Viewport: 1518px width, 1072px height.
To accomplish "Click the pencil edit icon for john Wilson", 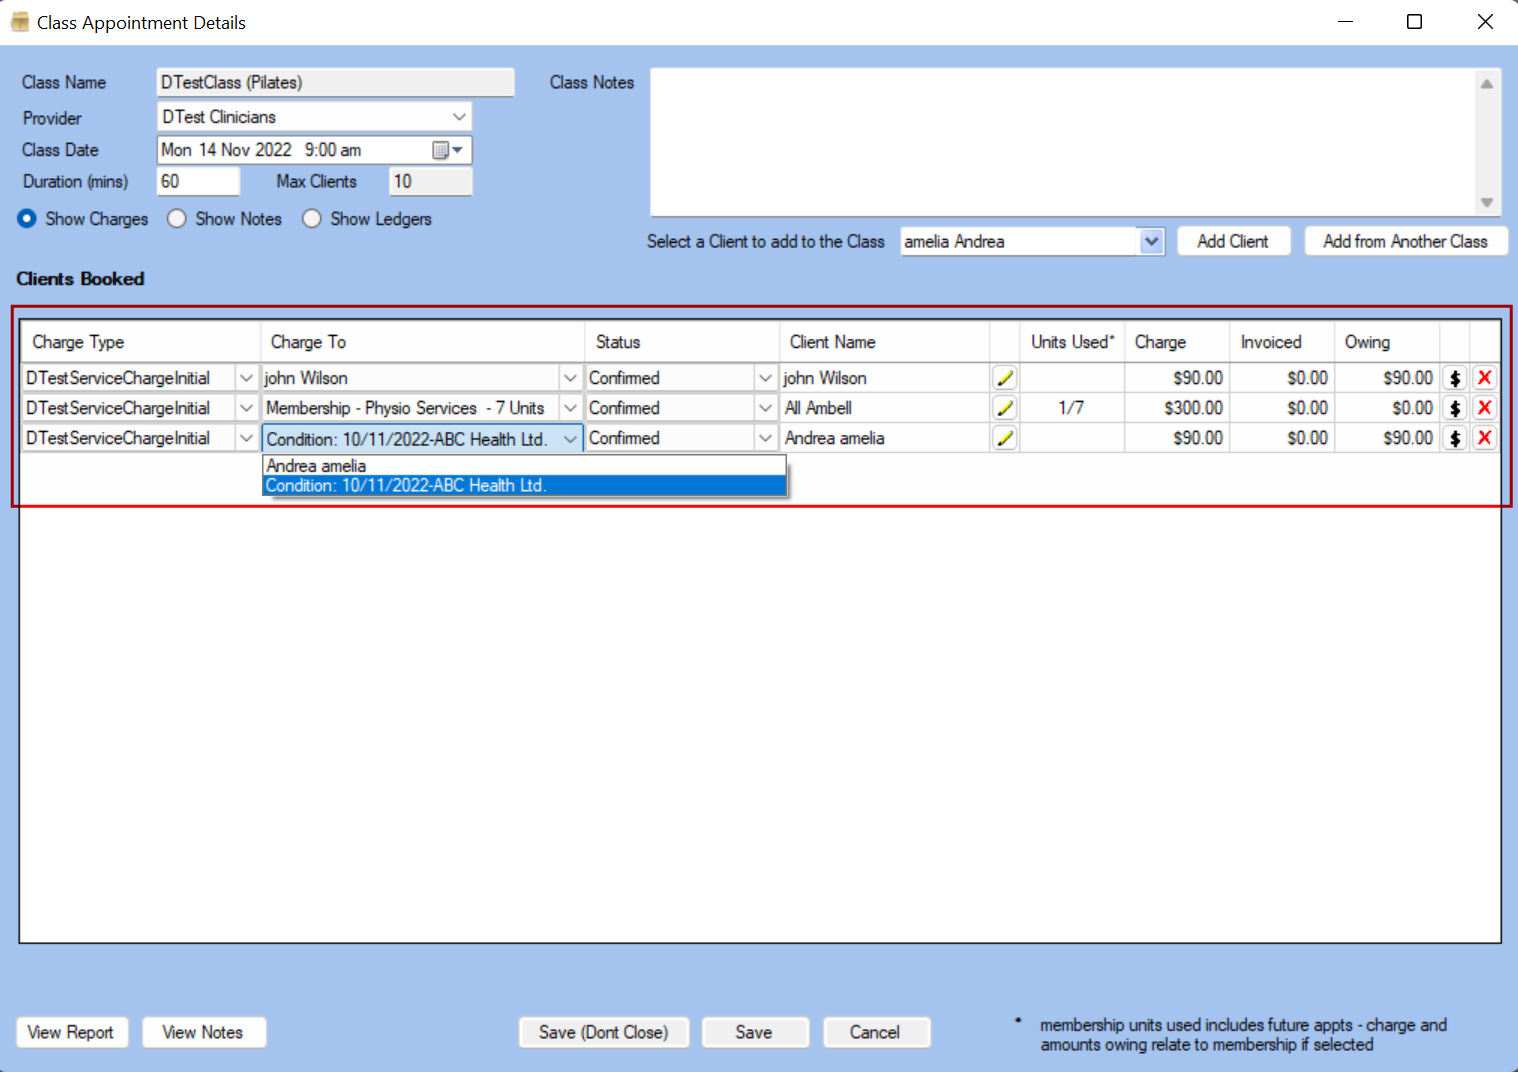I will coord(1005,378).
